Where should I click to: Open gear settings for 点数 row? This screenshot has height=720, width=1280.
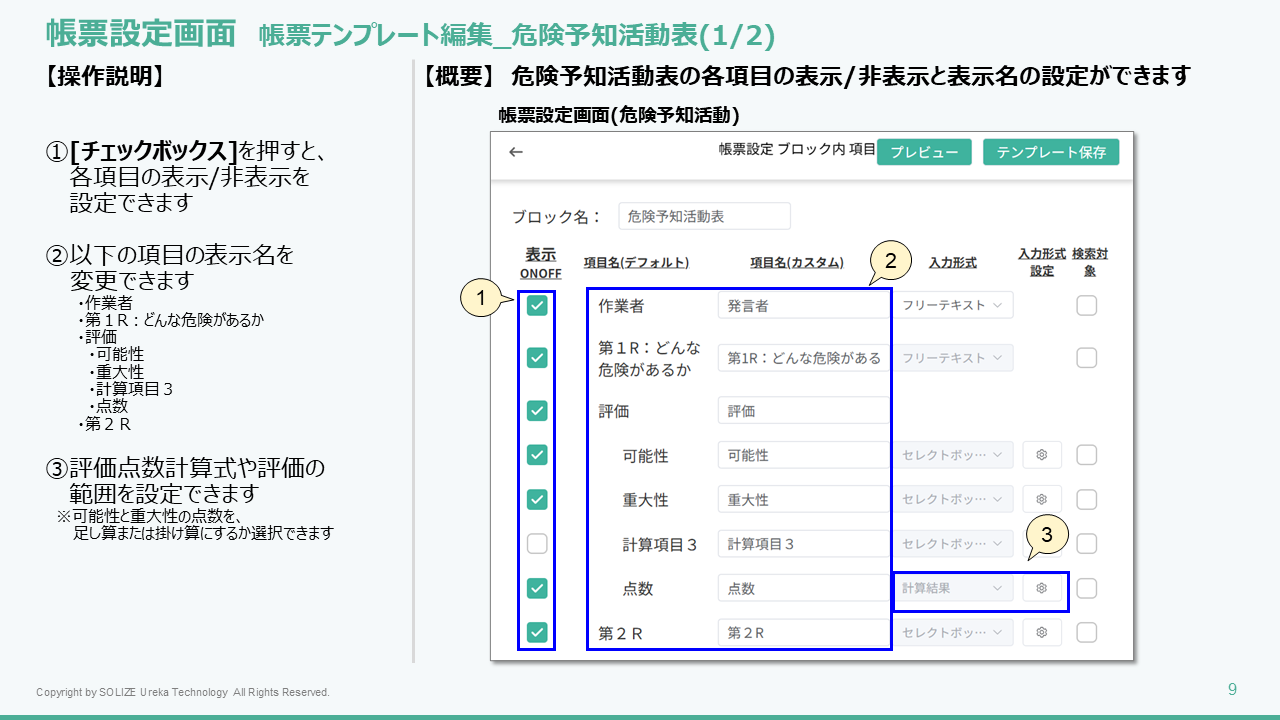click(x=1041, y=588)
